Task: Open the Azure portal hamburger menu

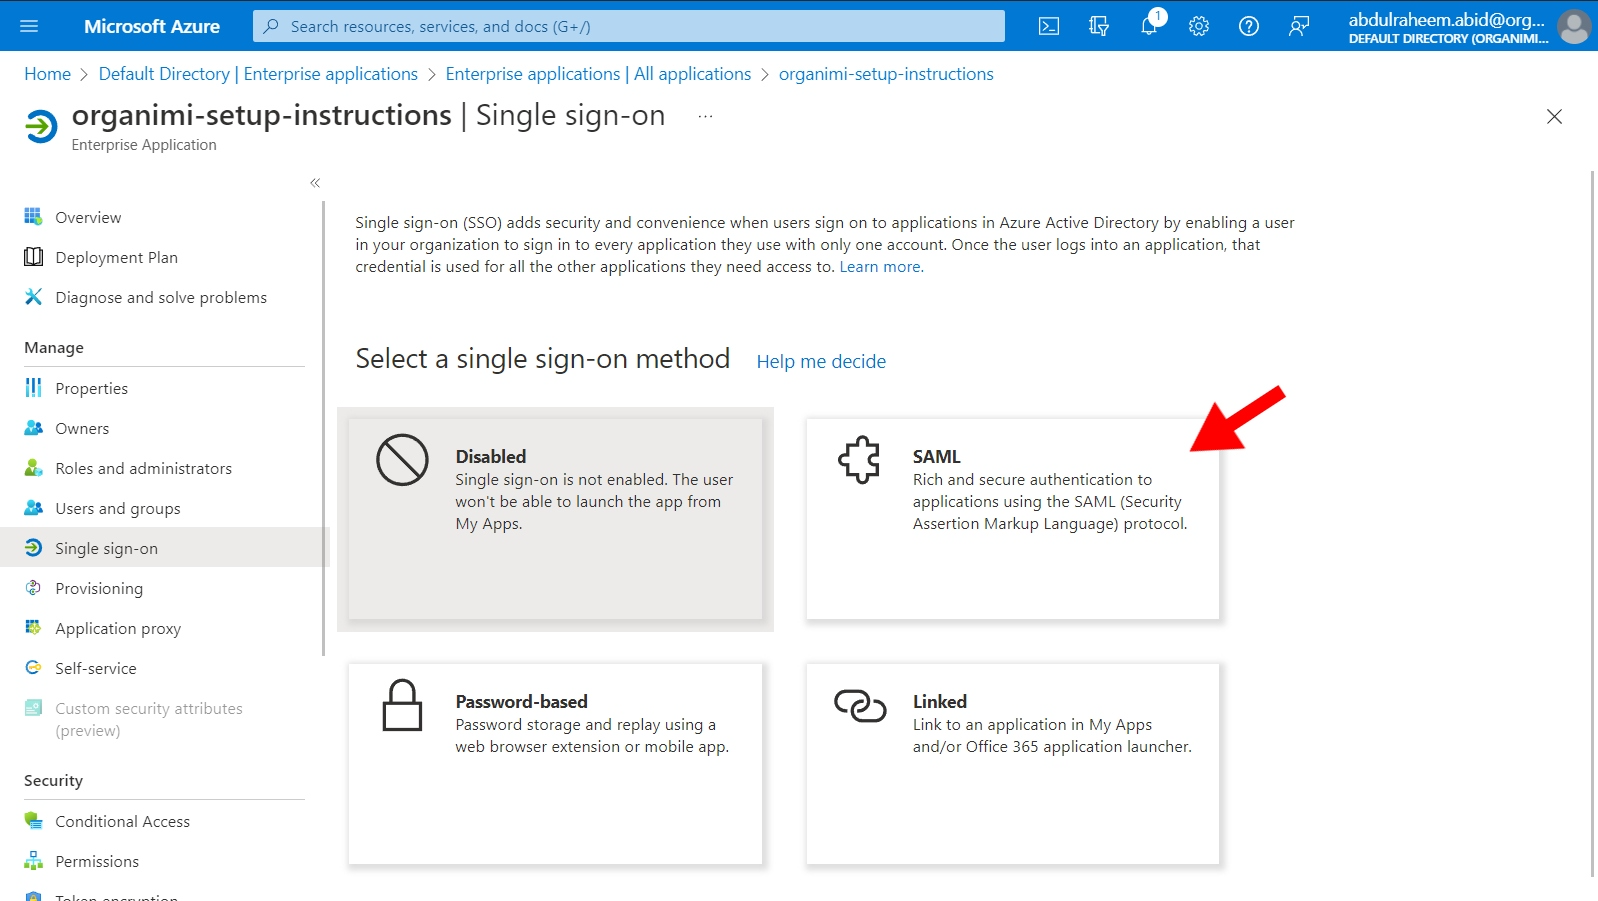Action: [x=29, y=26]
